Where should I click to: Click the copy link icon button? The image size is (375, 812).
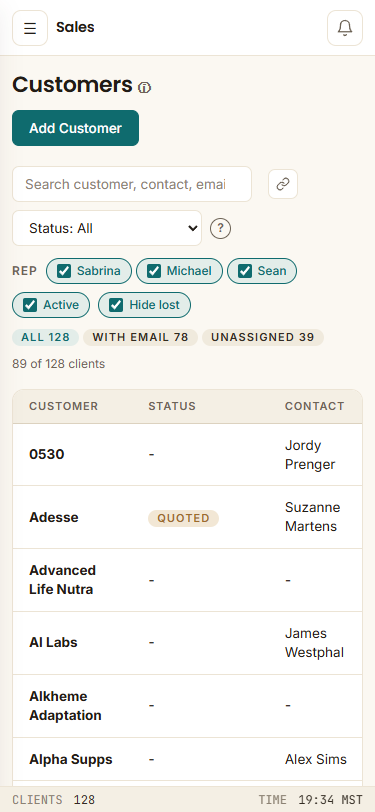pos(283,184)
